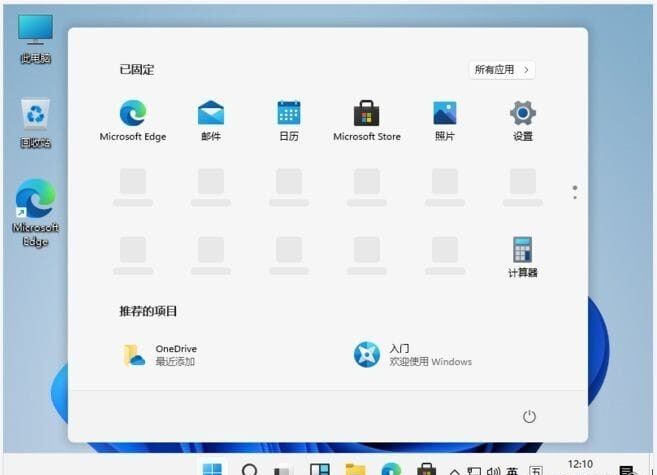
Task: Open taskbar search magnifier
Action: [250, 469]
